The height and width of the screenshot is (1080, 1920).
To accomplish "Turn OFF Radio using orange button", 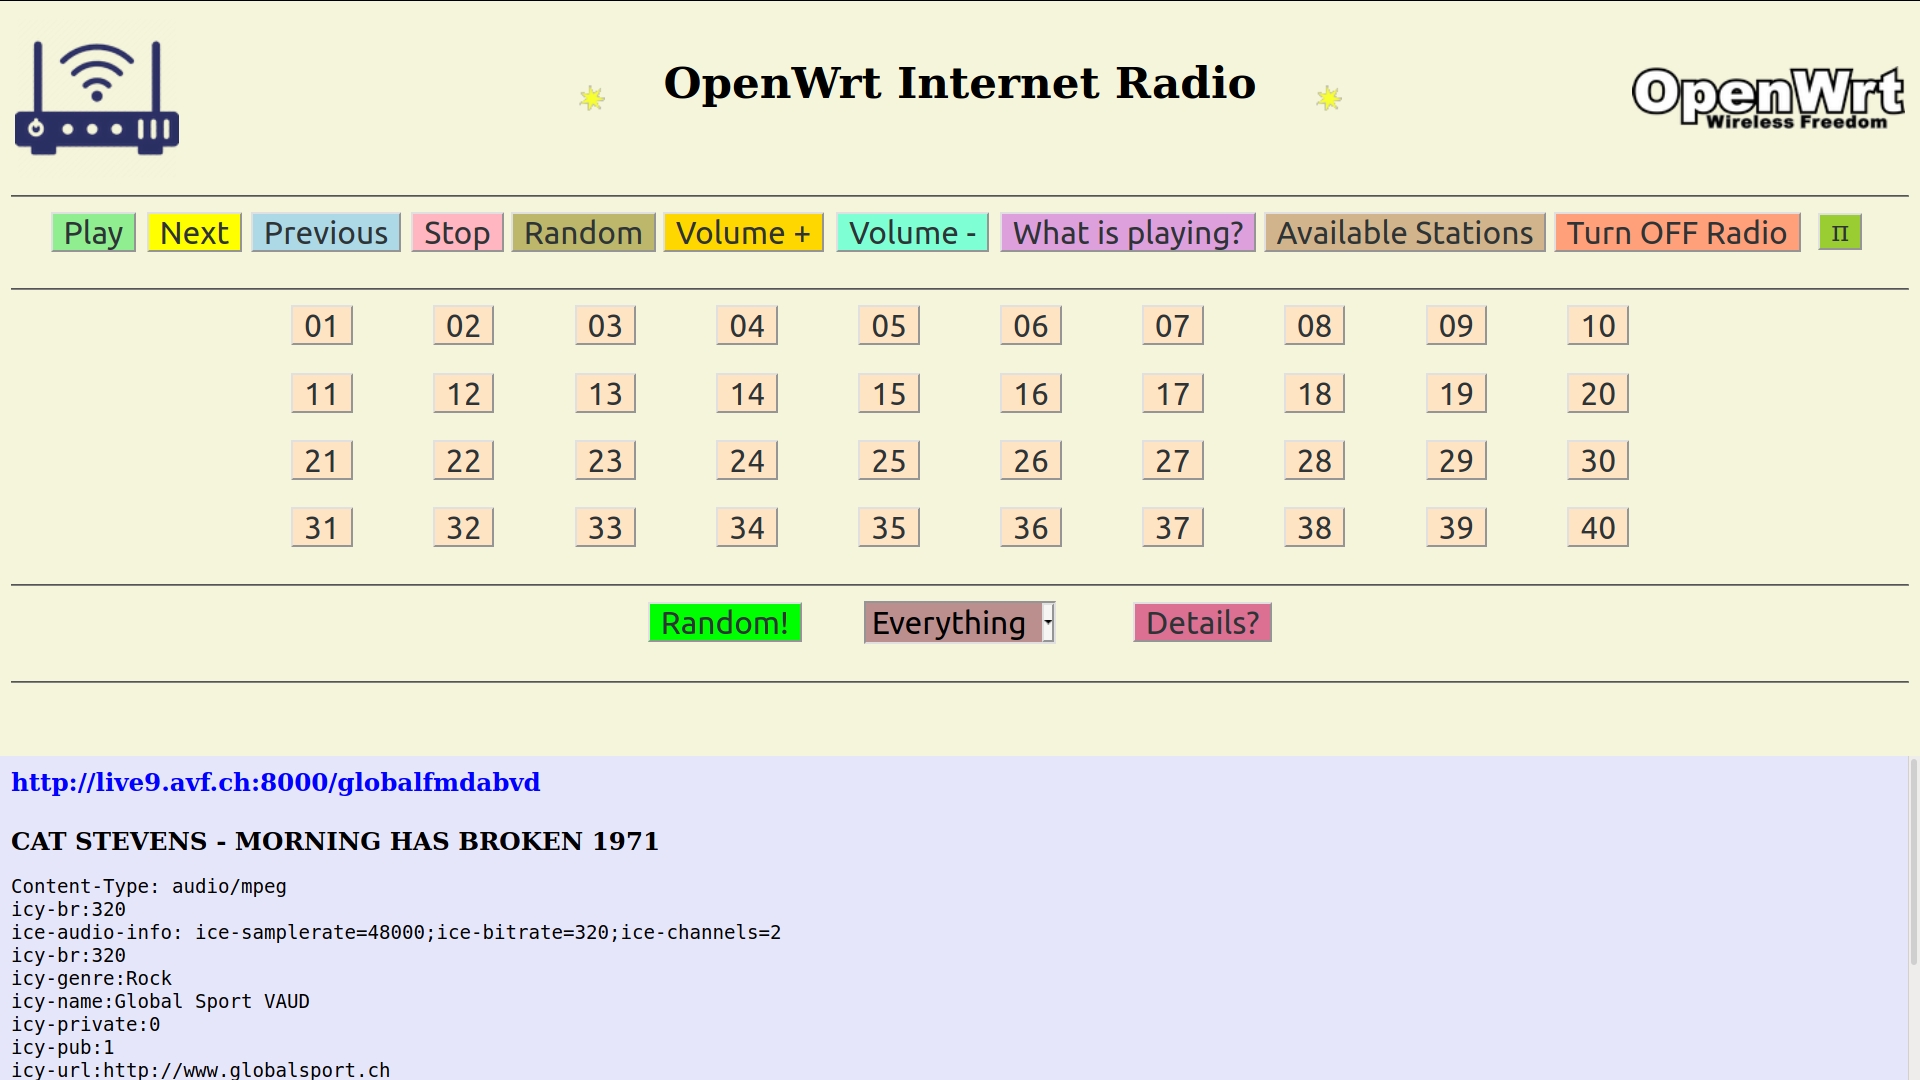I will [1676, 233].
